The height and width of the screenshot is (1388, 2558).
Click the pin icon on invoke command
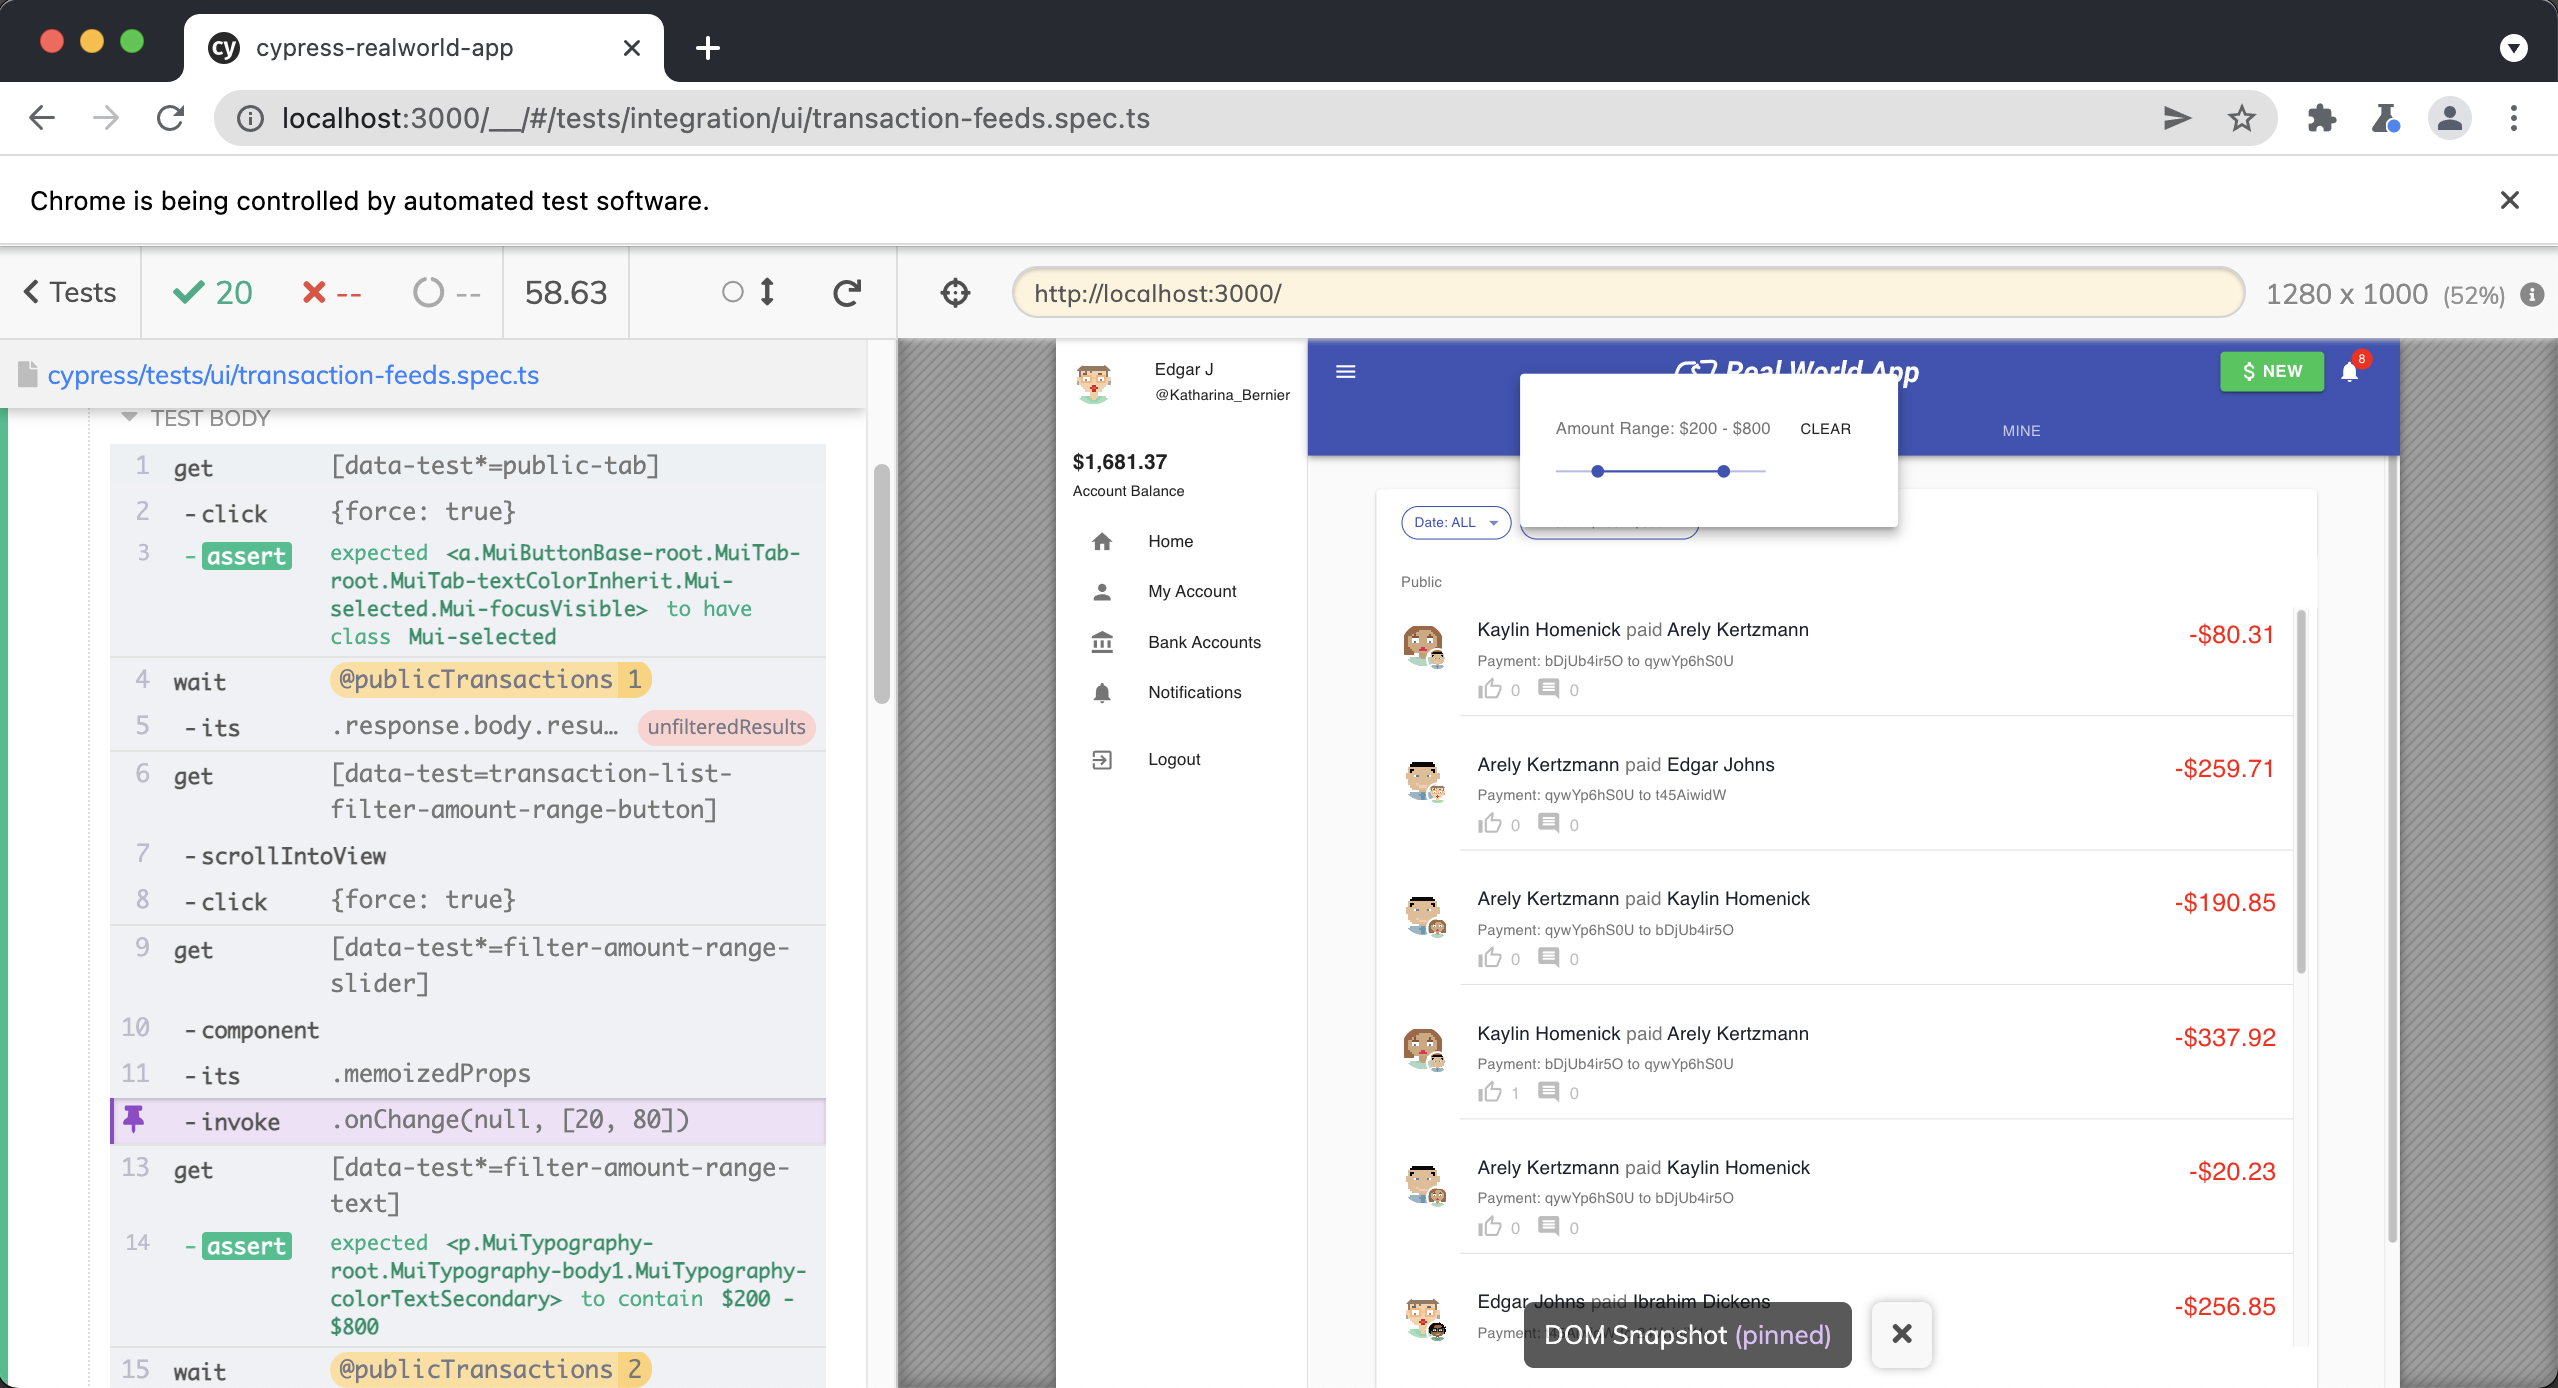click(x=133, y=1119)
